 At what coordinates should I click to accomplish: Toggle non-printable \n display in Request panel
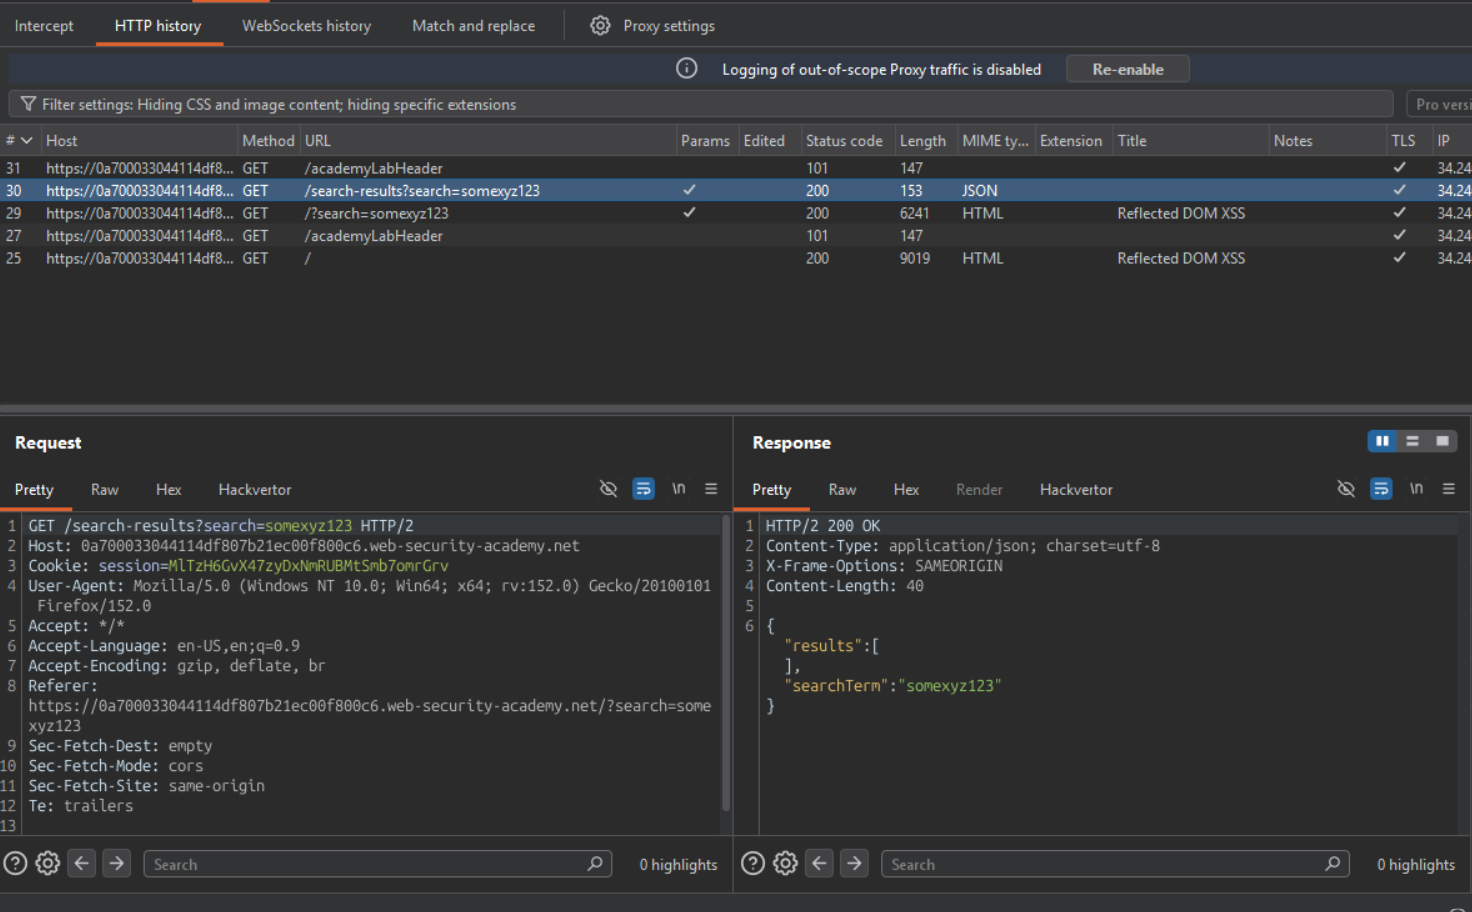(678, 489)
